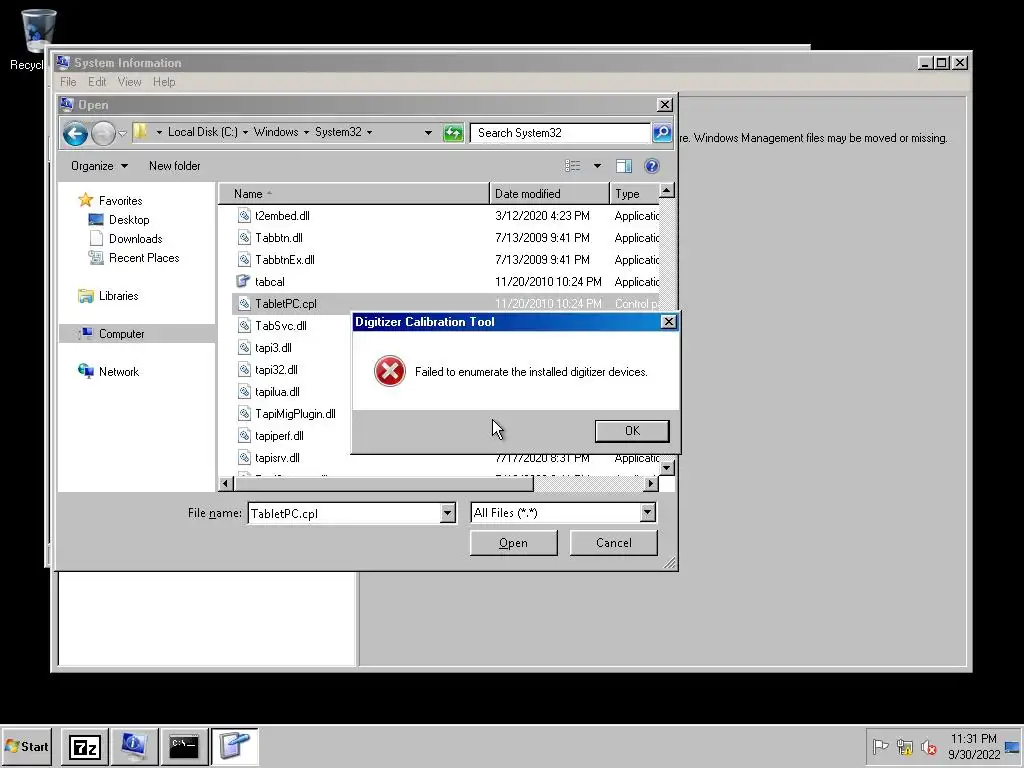Click the horizontal scrollbar right arrow

click(x=650, y=484)
